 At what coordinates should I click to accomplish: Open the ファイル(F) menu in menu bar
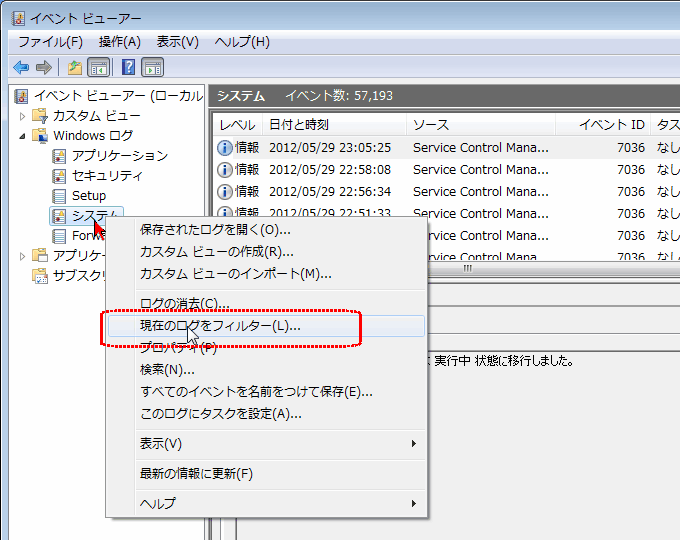coord(50,42)
